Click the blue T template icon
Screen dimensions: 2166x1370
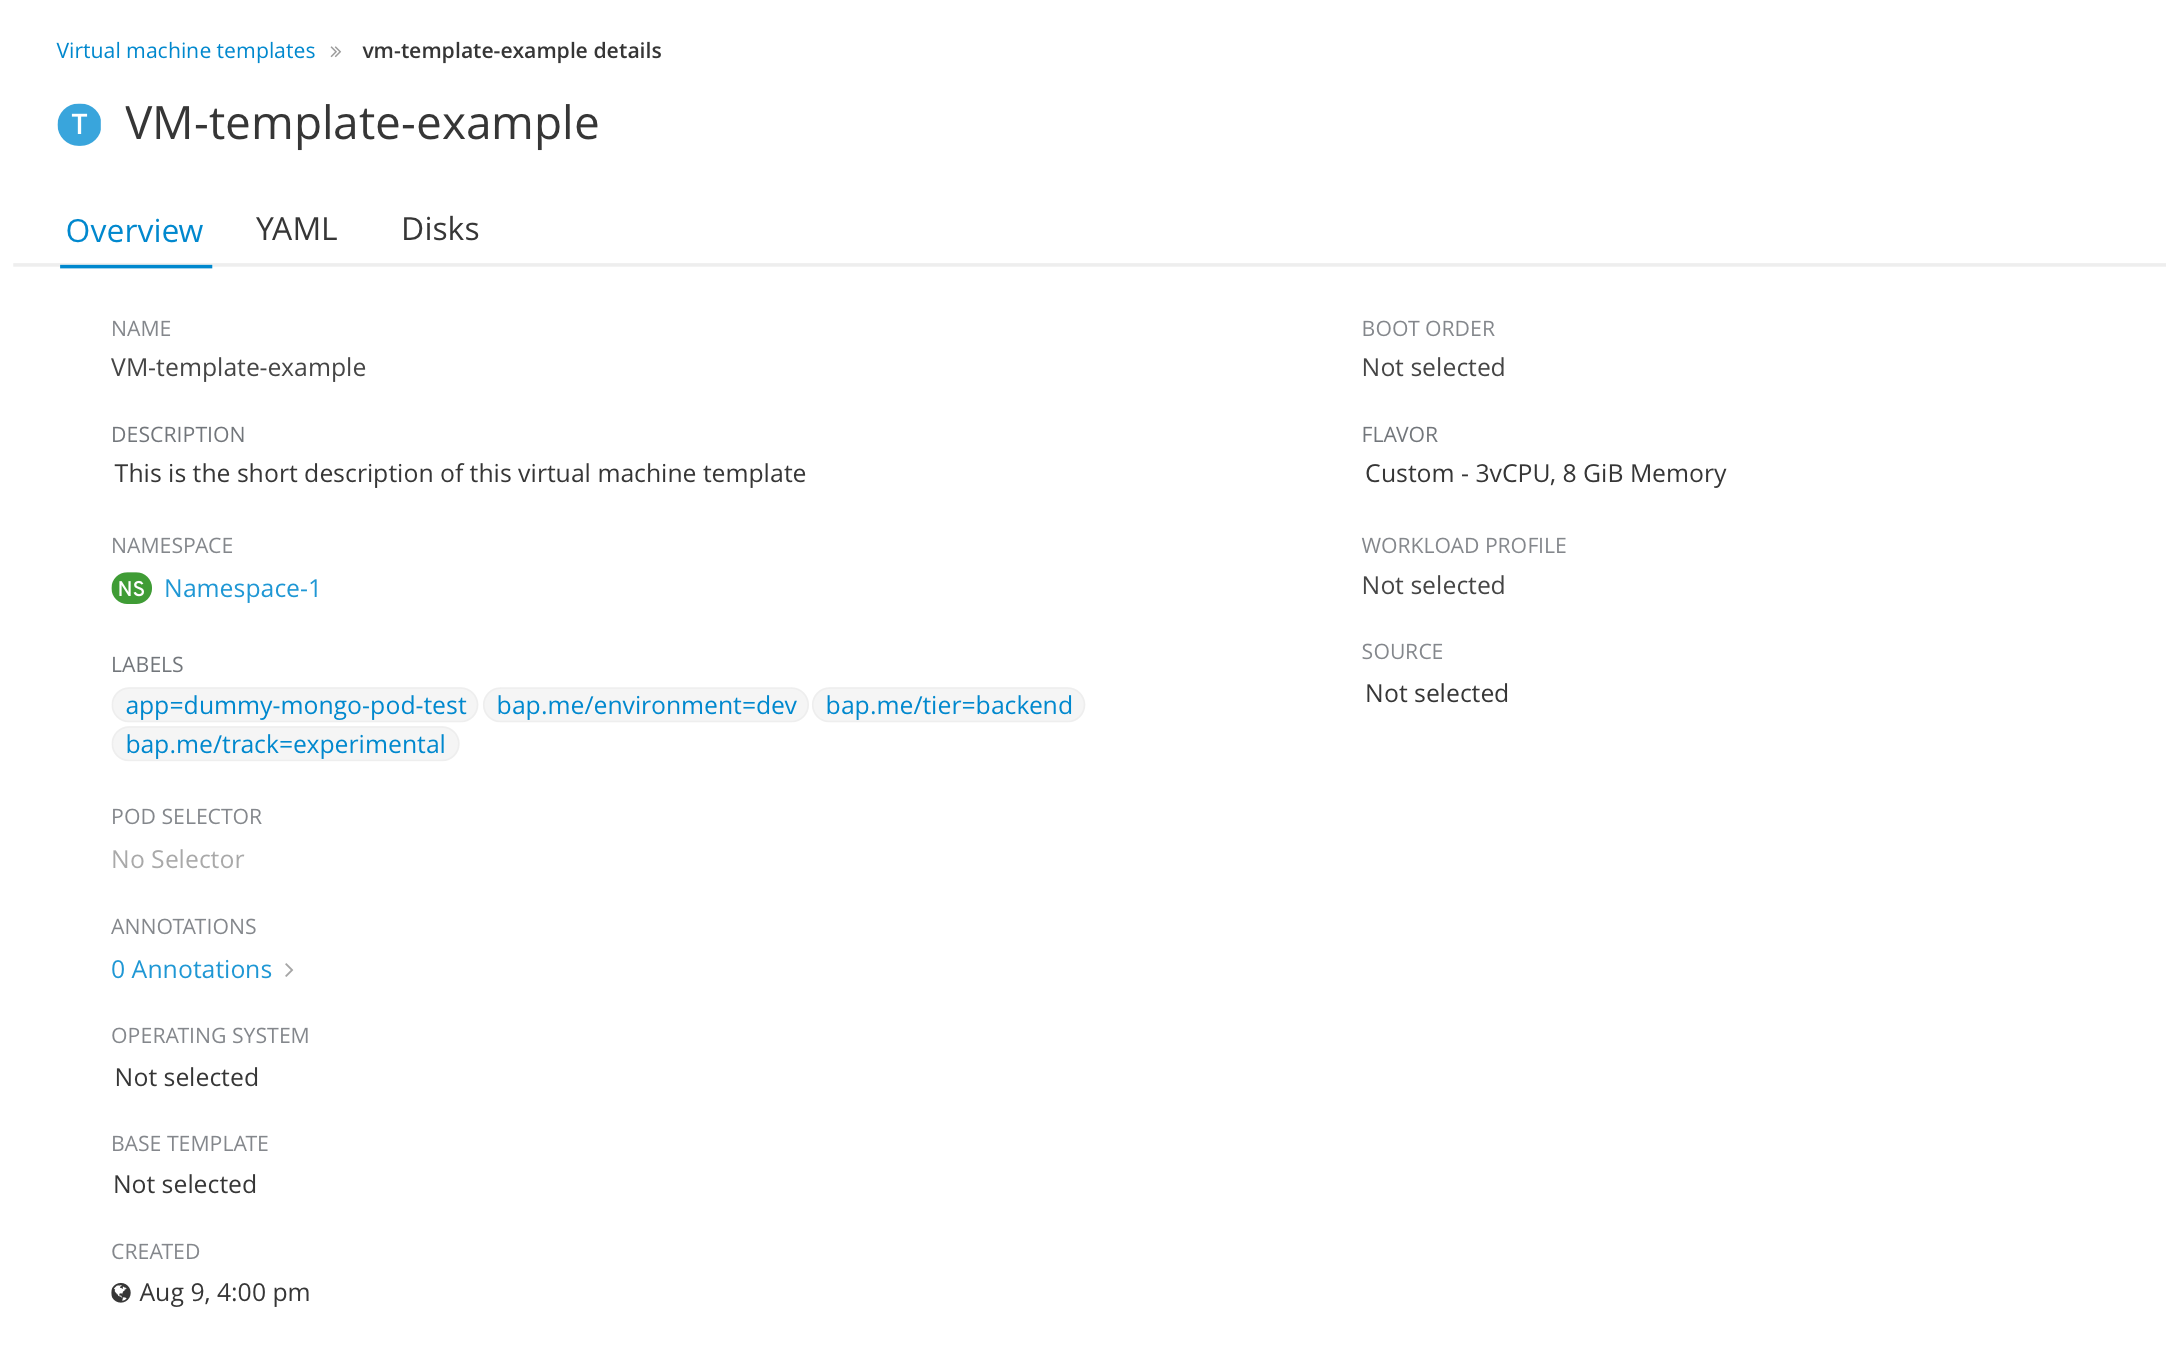(x=79, y=125)
